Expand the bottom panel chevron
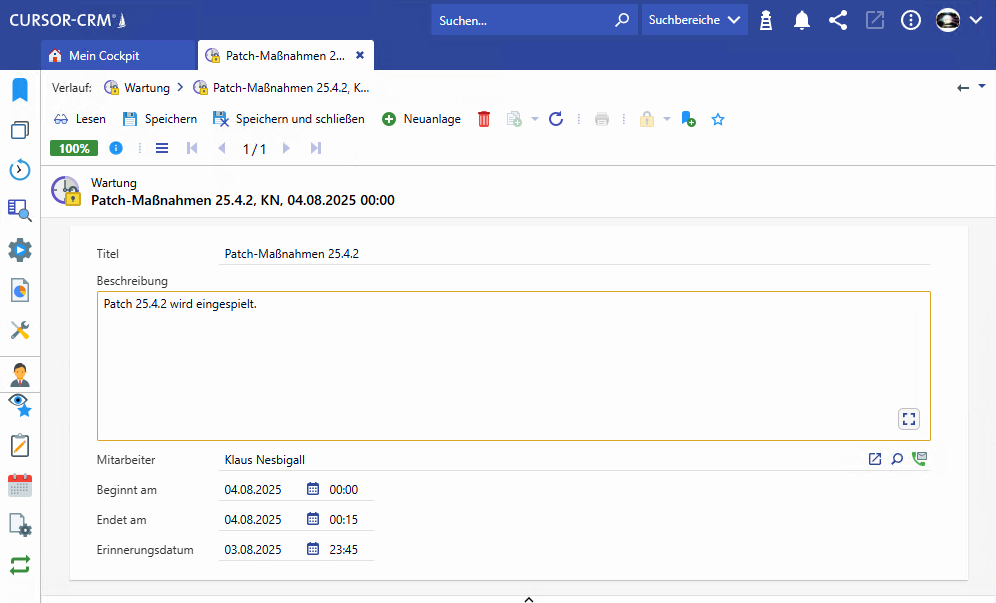This screenshot has height=603, width=996. click(529, 599)
